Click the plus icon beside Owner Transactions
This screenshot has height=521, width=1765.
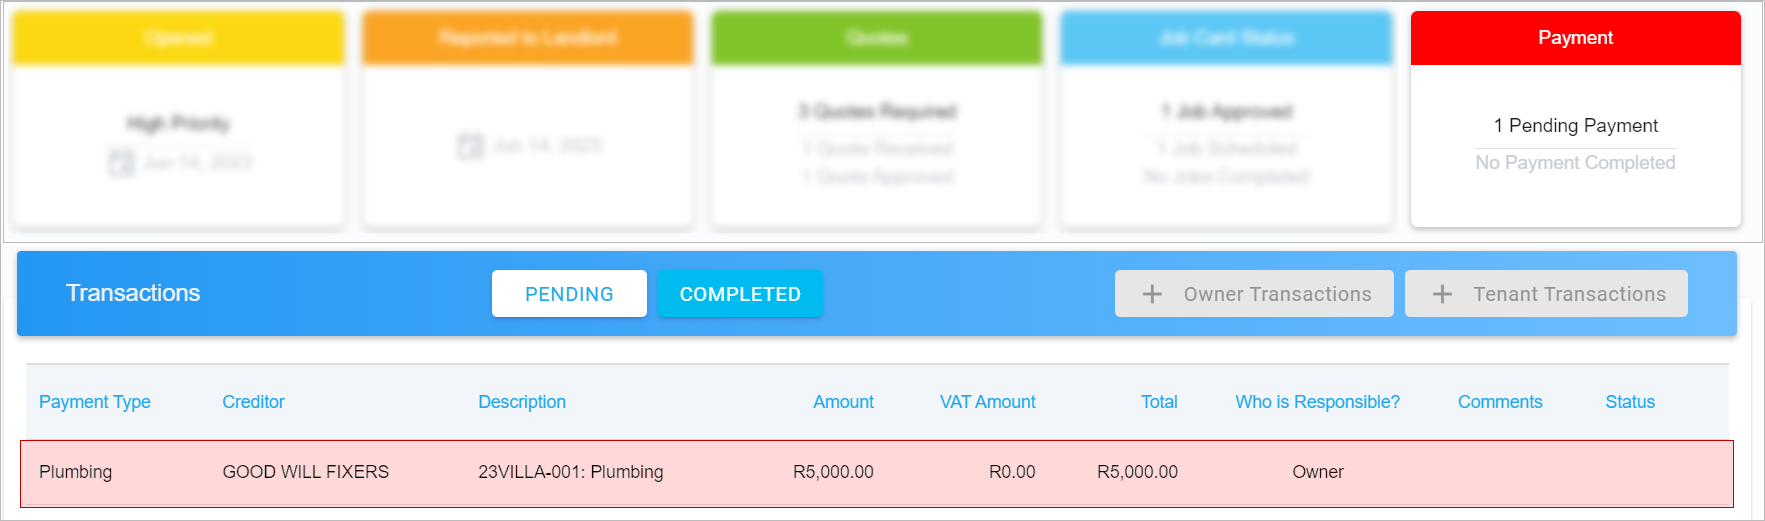[1152, 294]
